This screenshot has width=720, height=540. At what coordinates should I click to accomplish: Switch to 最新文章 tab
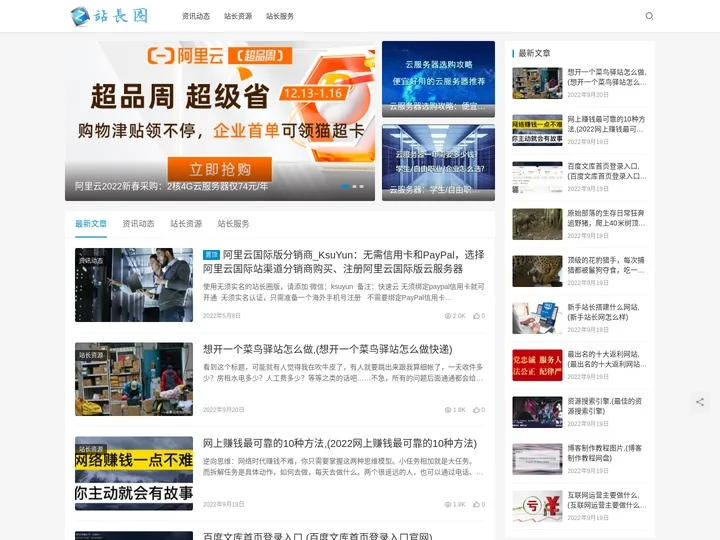tap(91, 224)
